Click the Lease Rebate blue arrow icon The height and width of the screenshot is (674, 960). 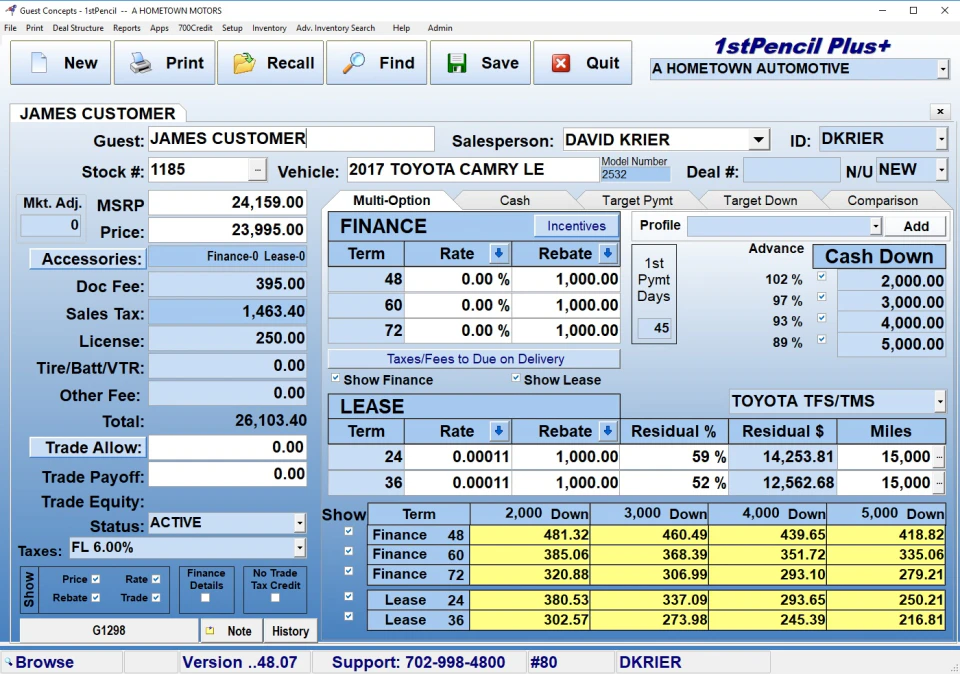607,432
